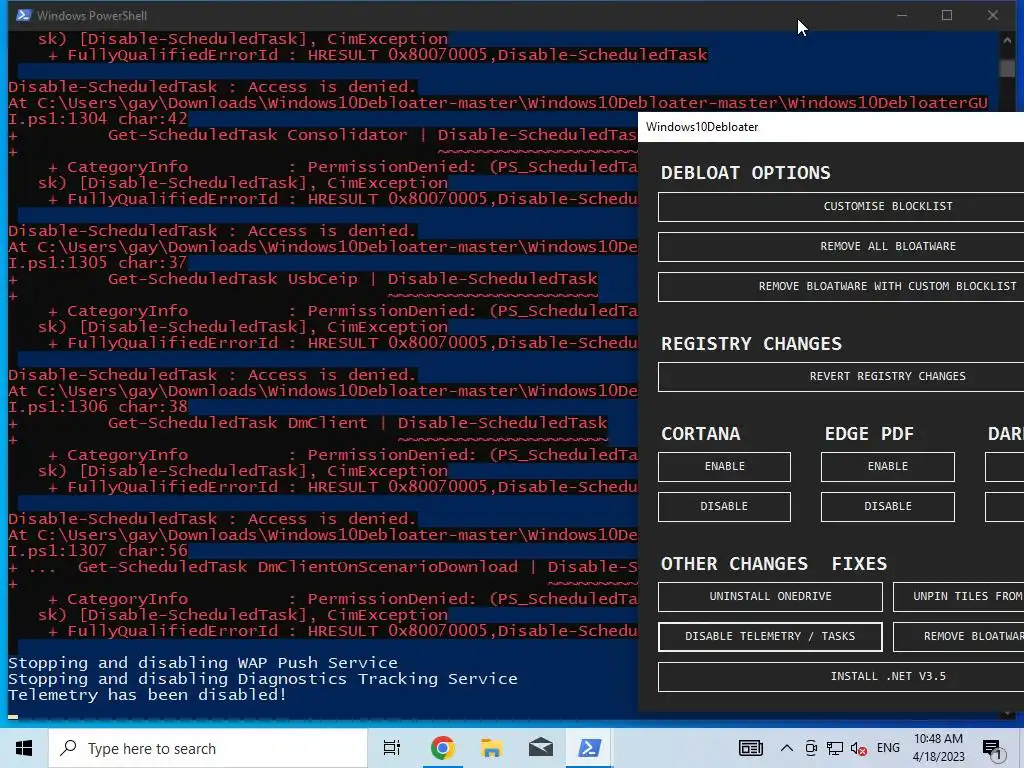Click the Customise Blocklist button
Image resolution: width=1024 pixels, height=768 pixels.
[841, 206]
